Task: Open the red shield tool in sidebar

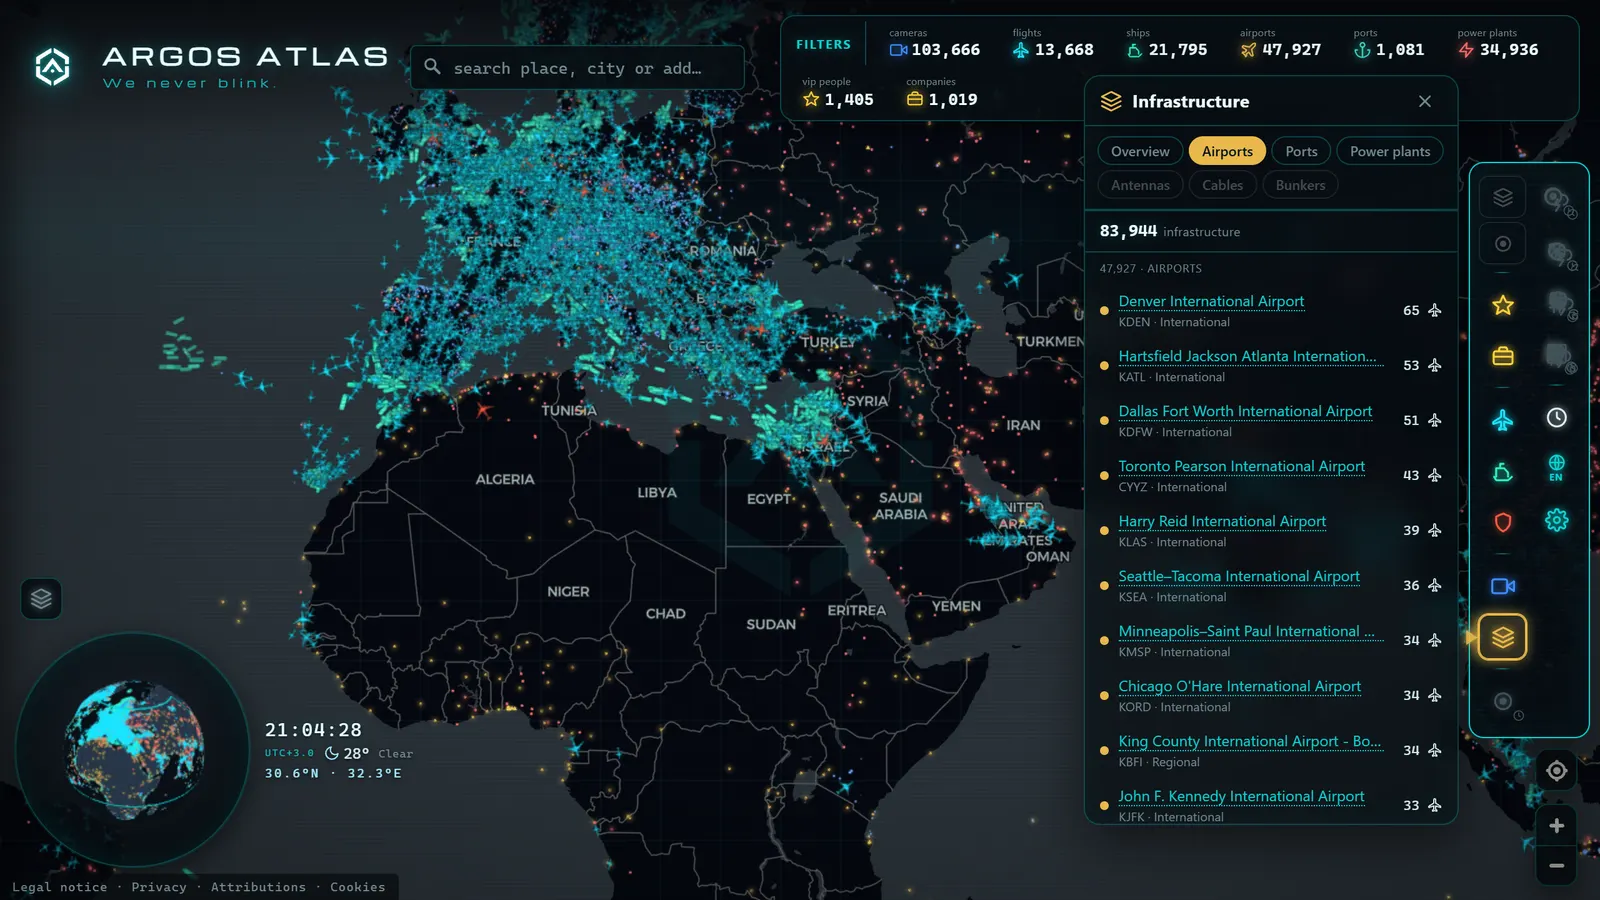Action: (1502, 522)
